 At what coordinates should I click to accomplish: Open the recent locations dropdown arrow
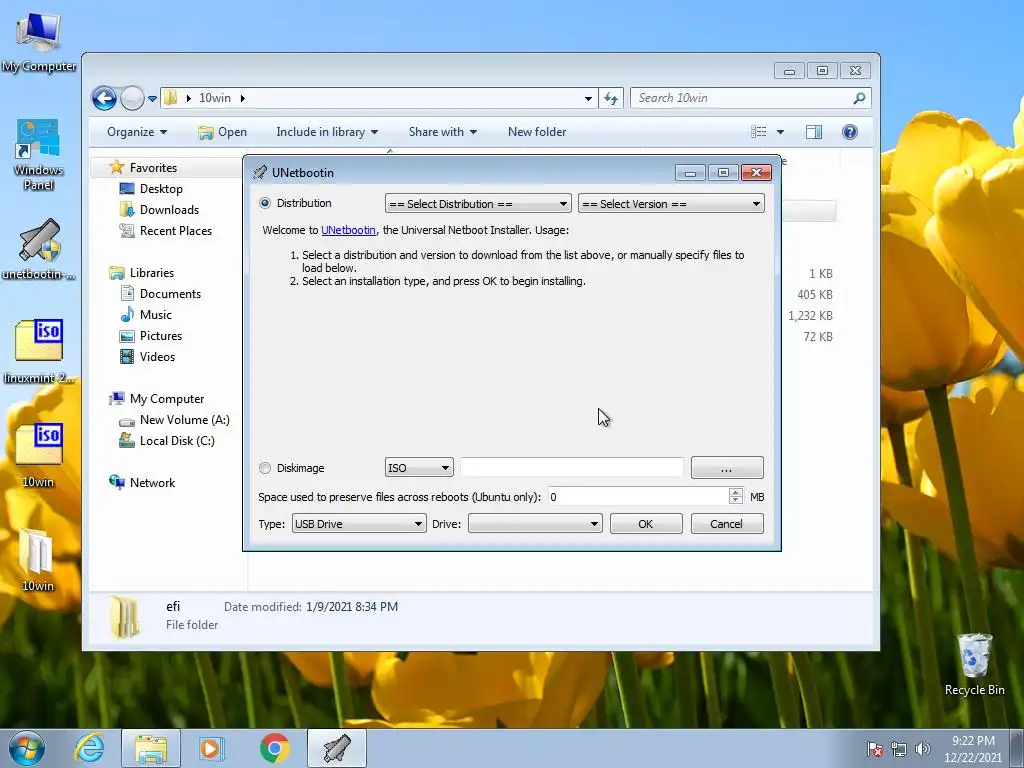click(152, 99)
